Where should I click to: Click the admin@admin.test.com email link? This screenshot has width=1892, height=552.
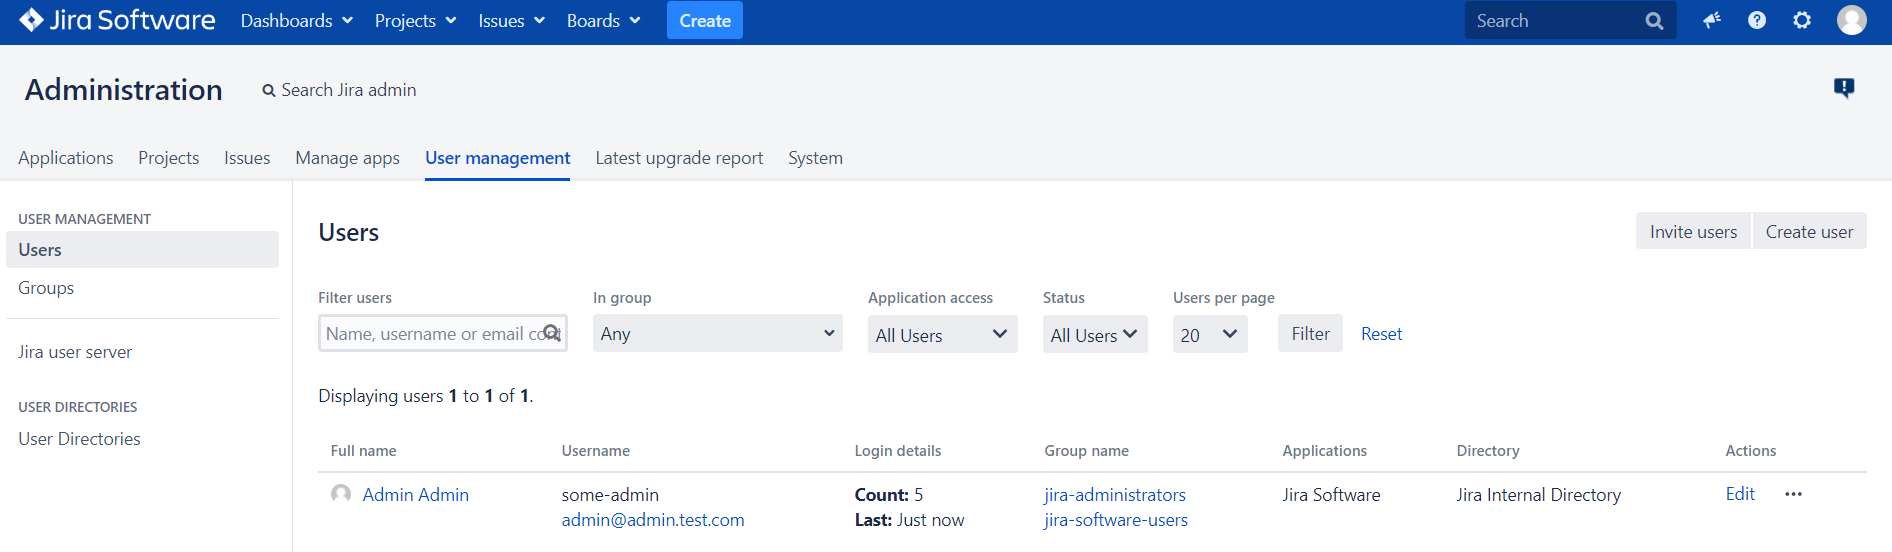point(653,520)
